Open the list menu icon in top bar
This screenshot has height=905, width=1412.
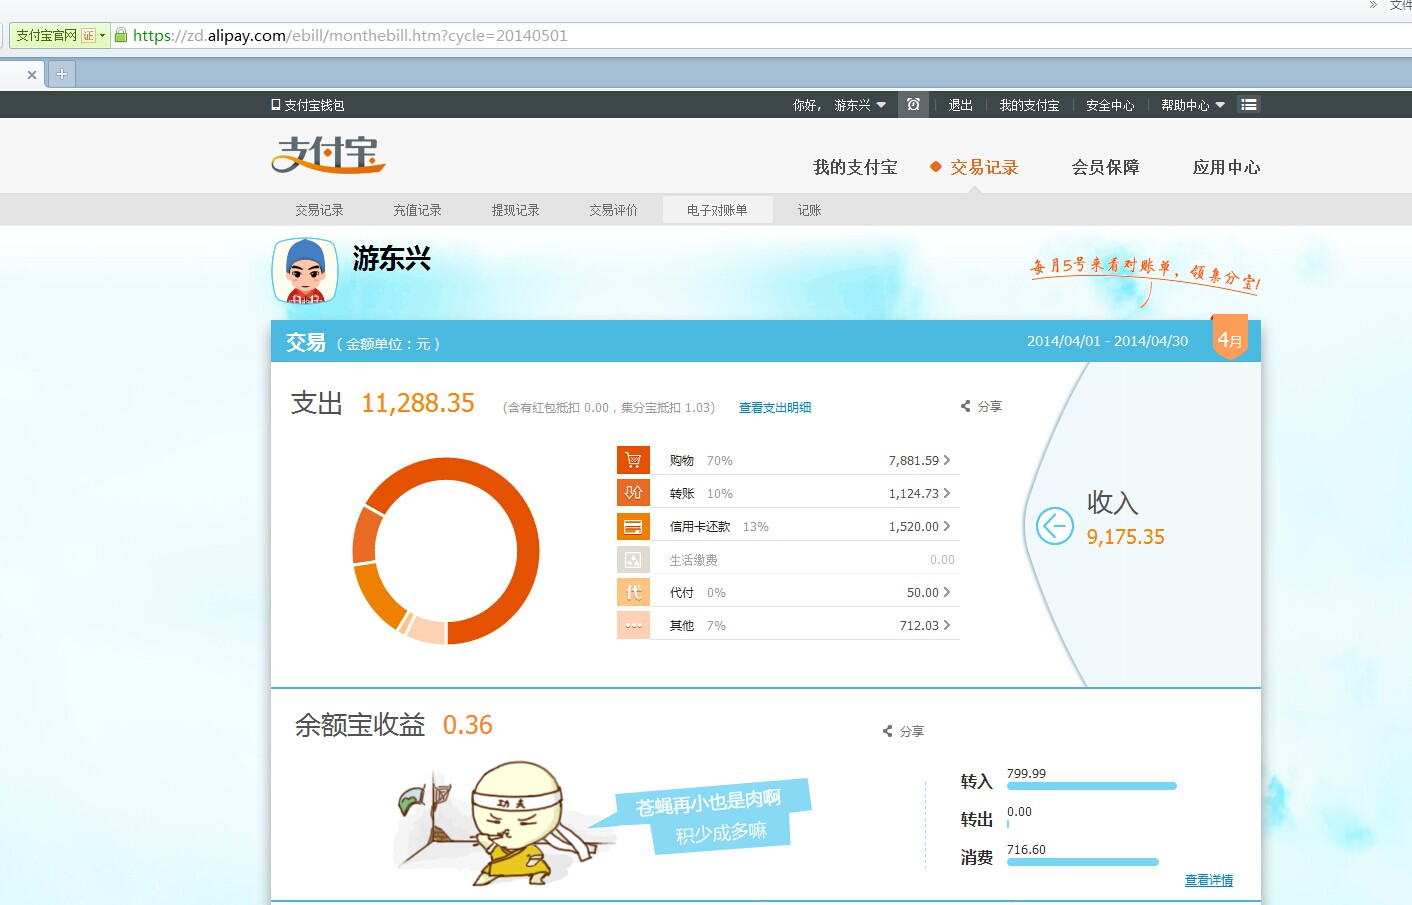[1248, 104]
